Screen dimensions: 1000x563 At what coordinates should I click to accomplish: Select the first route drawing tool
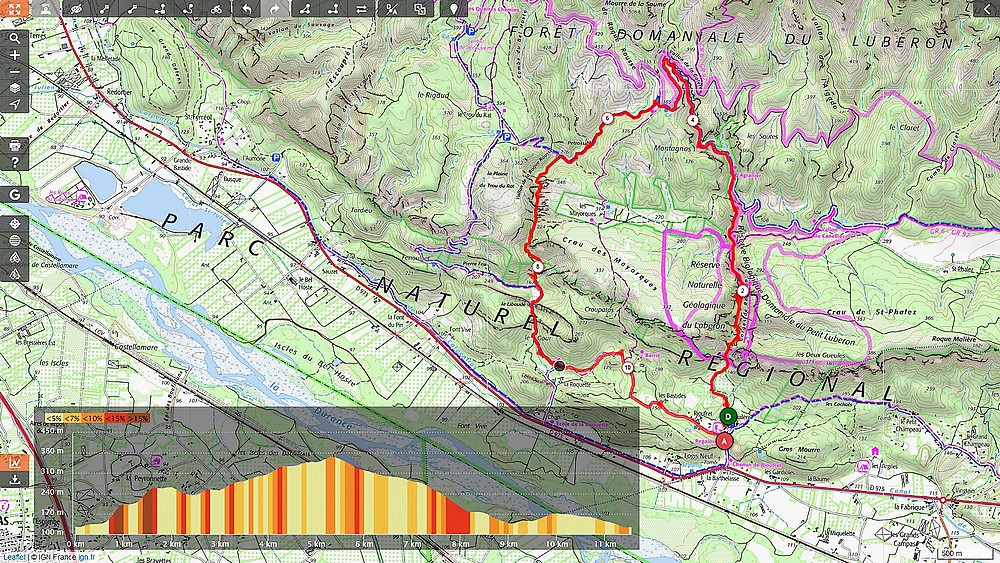coord(105,8)
